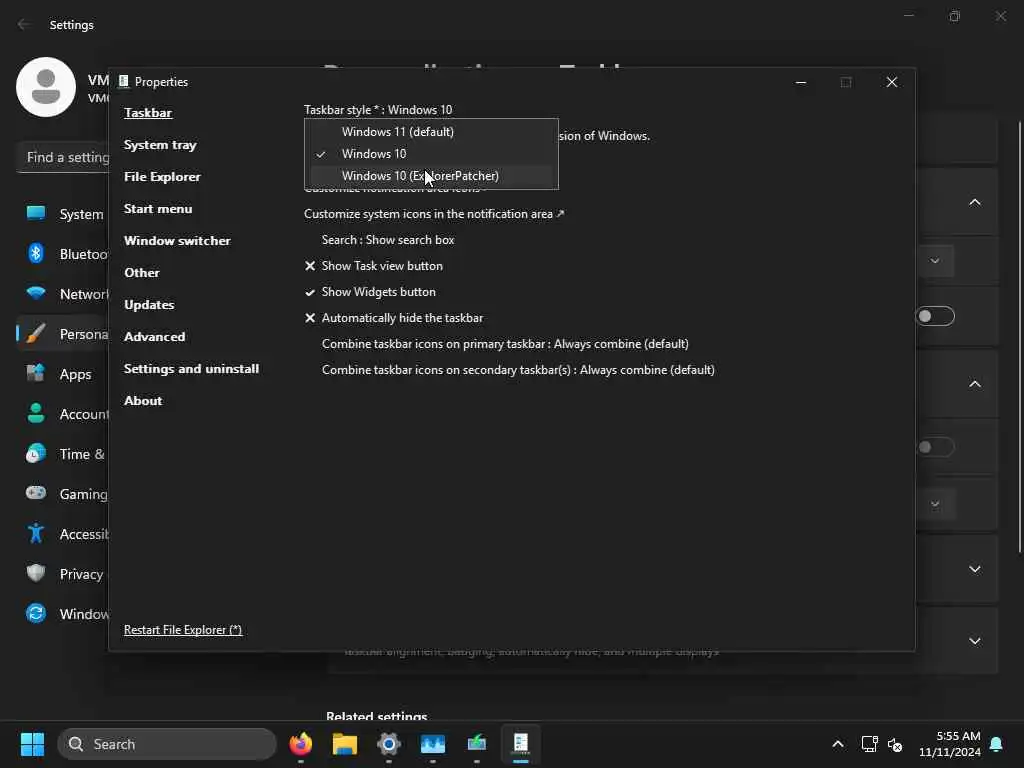Open System category icon in Settings

coord(36,214)
